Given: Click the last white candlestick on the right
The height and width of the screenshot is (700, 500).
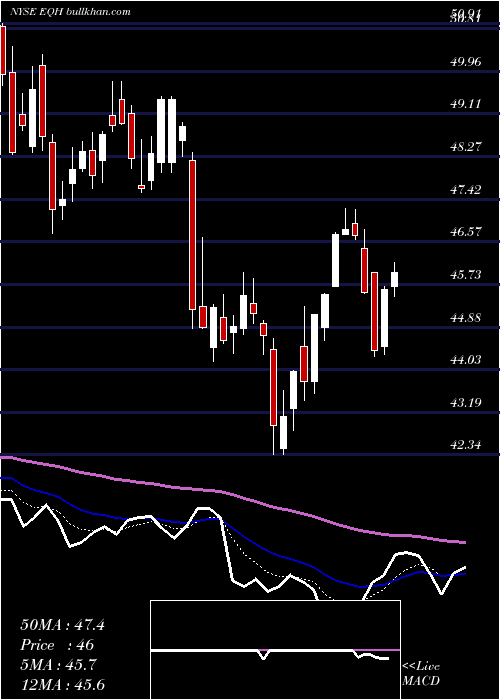Looking at the screenshot, I should pos(394,278).
